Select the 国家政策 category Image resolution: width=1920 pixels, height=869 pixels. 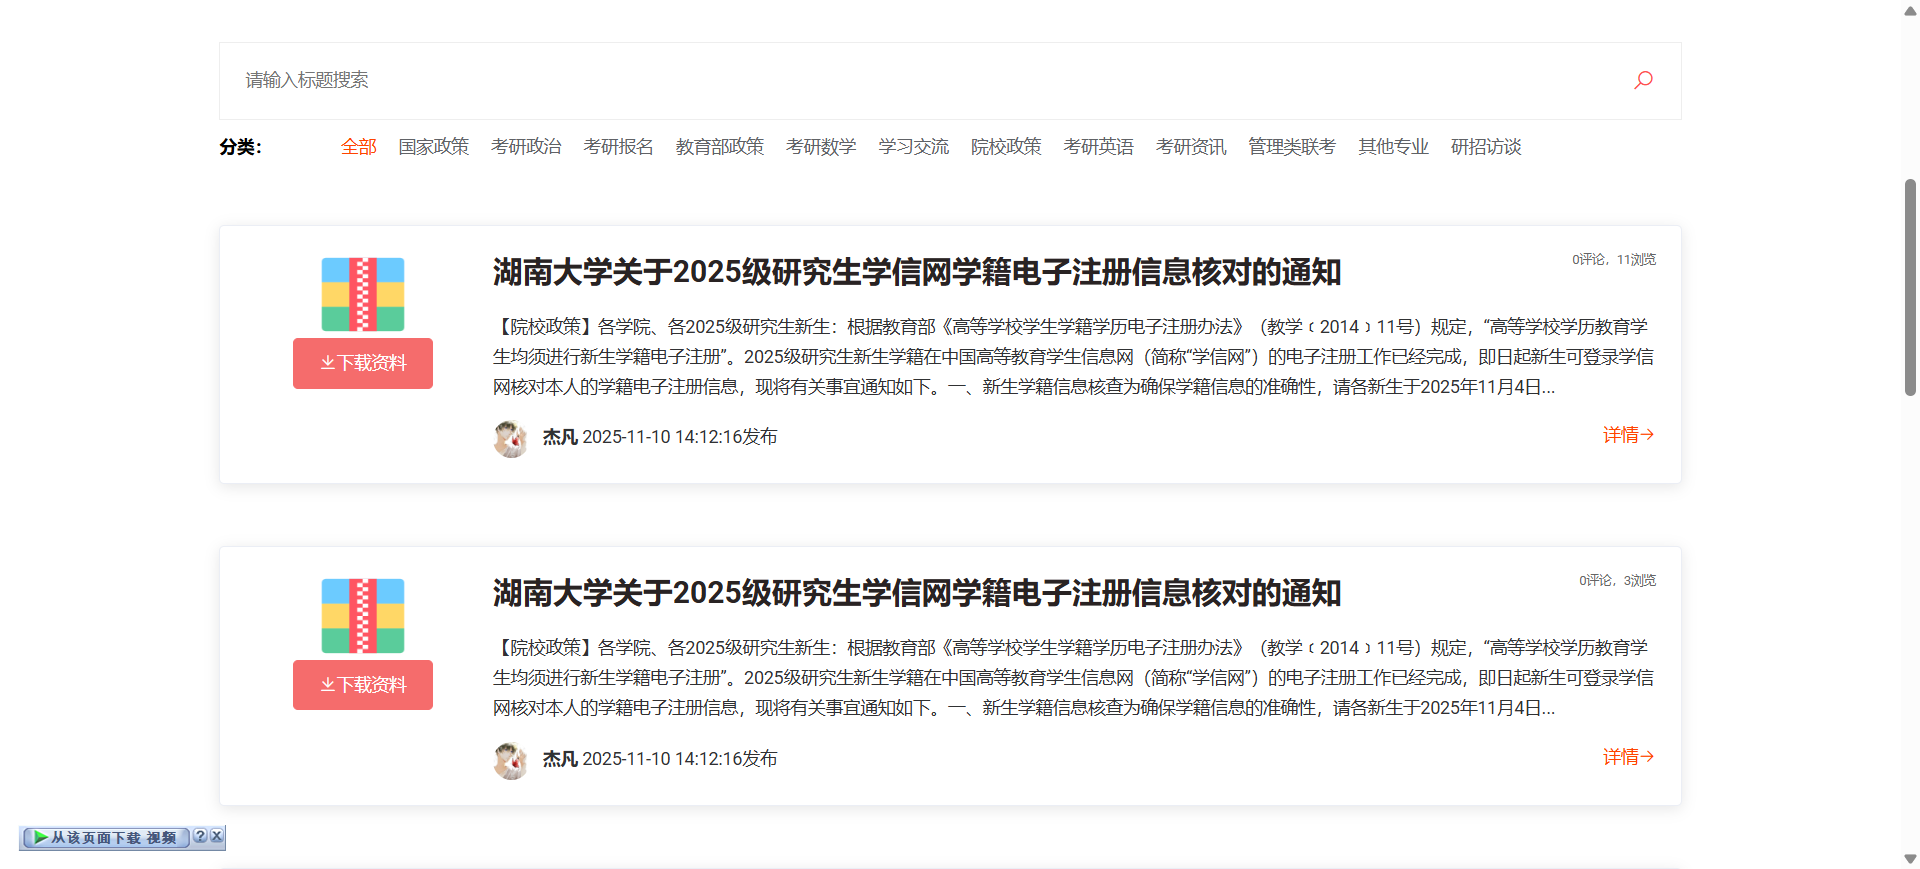coord(433,147)
